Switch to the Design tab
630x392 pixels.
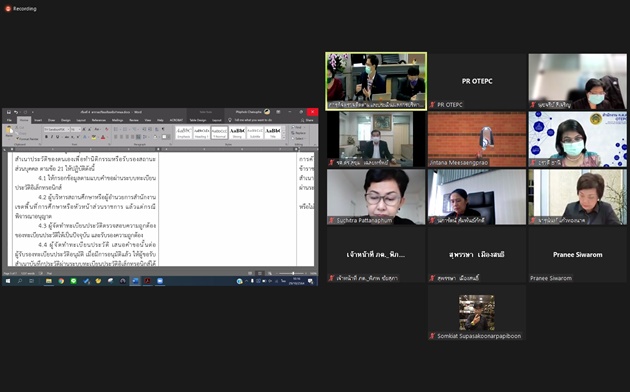(65, 120)
